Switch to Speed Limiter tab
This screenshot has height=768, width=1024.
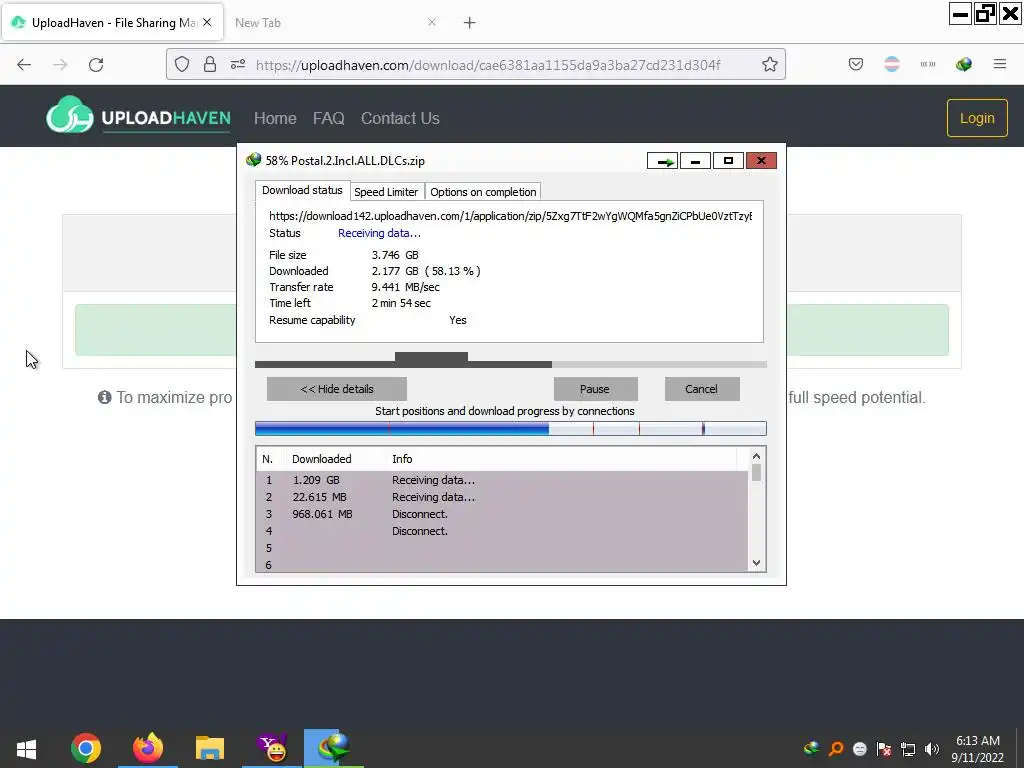tap(386, 192)
